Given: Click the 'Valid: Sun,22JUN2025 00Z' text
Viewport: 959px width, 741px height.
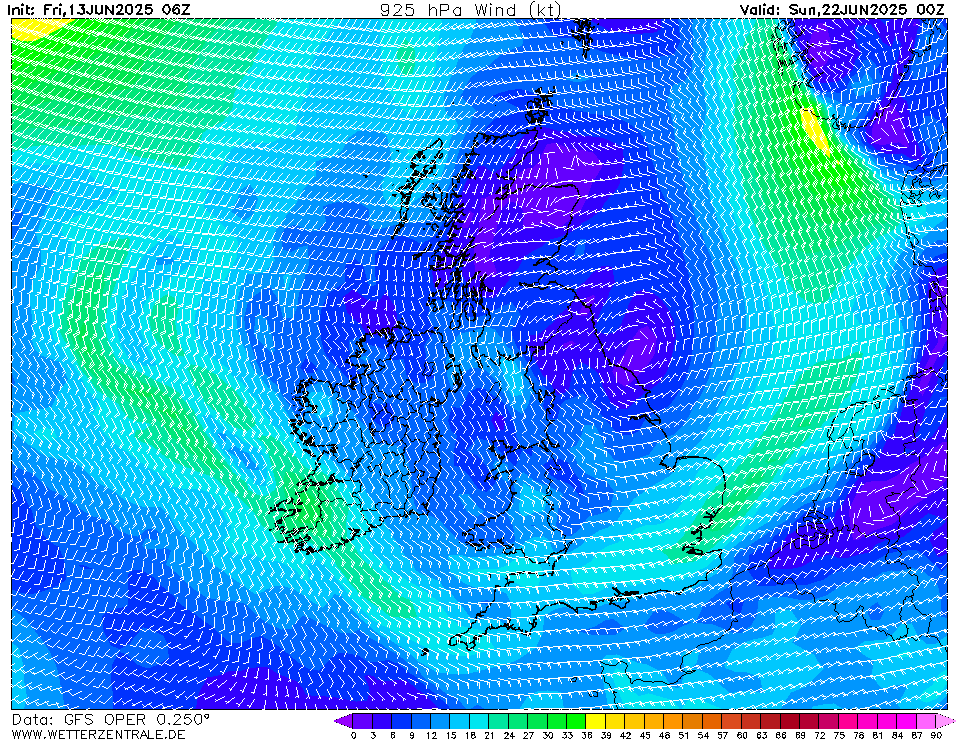Looking at the screenshot, I should point(842,10).
